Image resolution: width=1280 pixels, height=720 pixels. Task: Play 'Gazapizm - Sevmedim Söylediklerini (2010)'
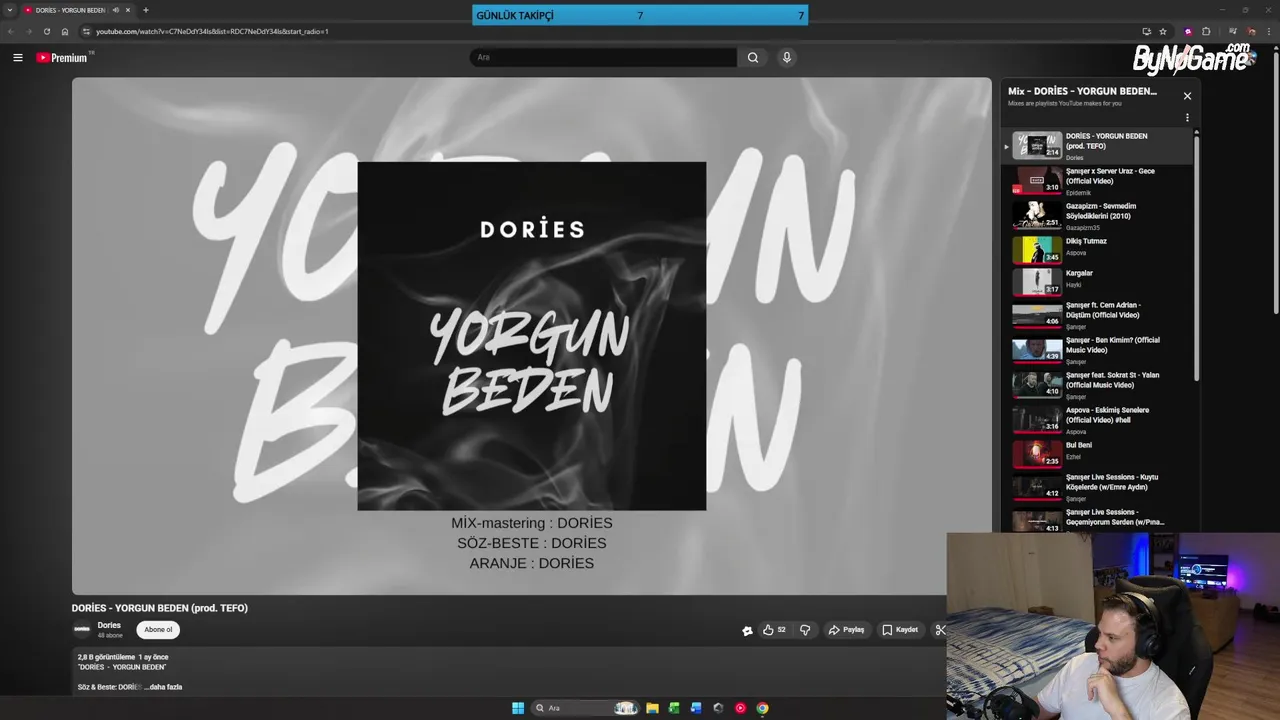(1098, 216)
